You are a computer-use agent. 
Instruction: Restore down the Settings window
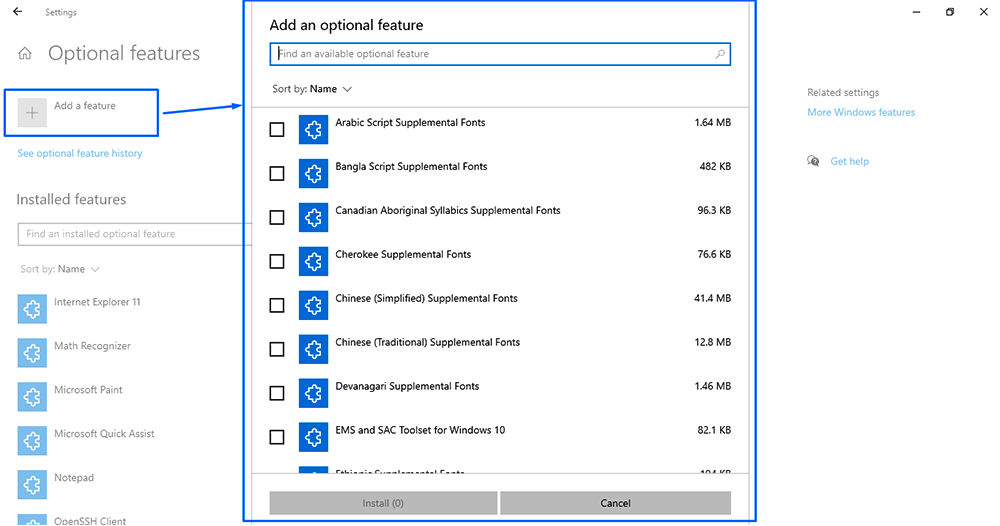click(x=950, y=11)
